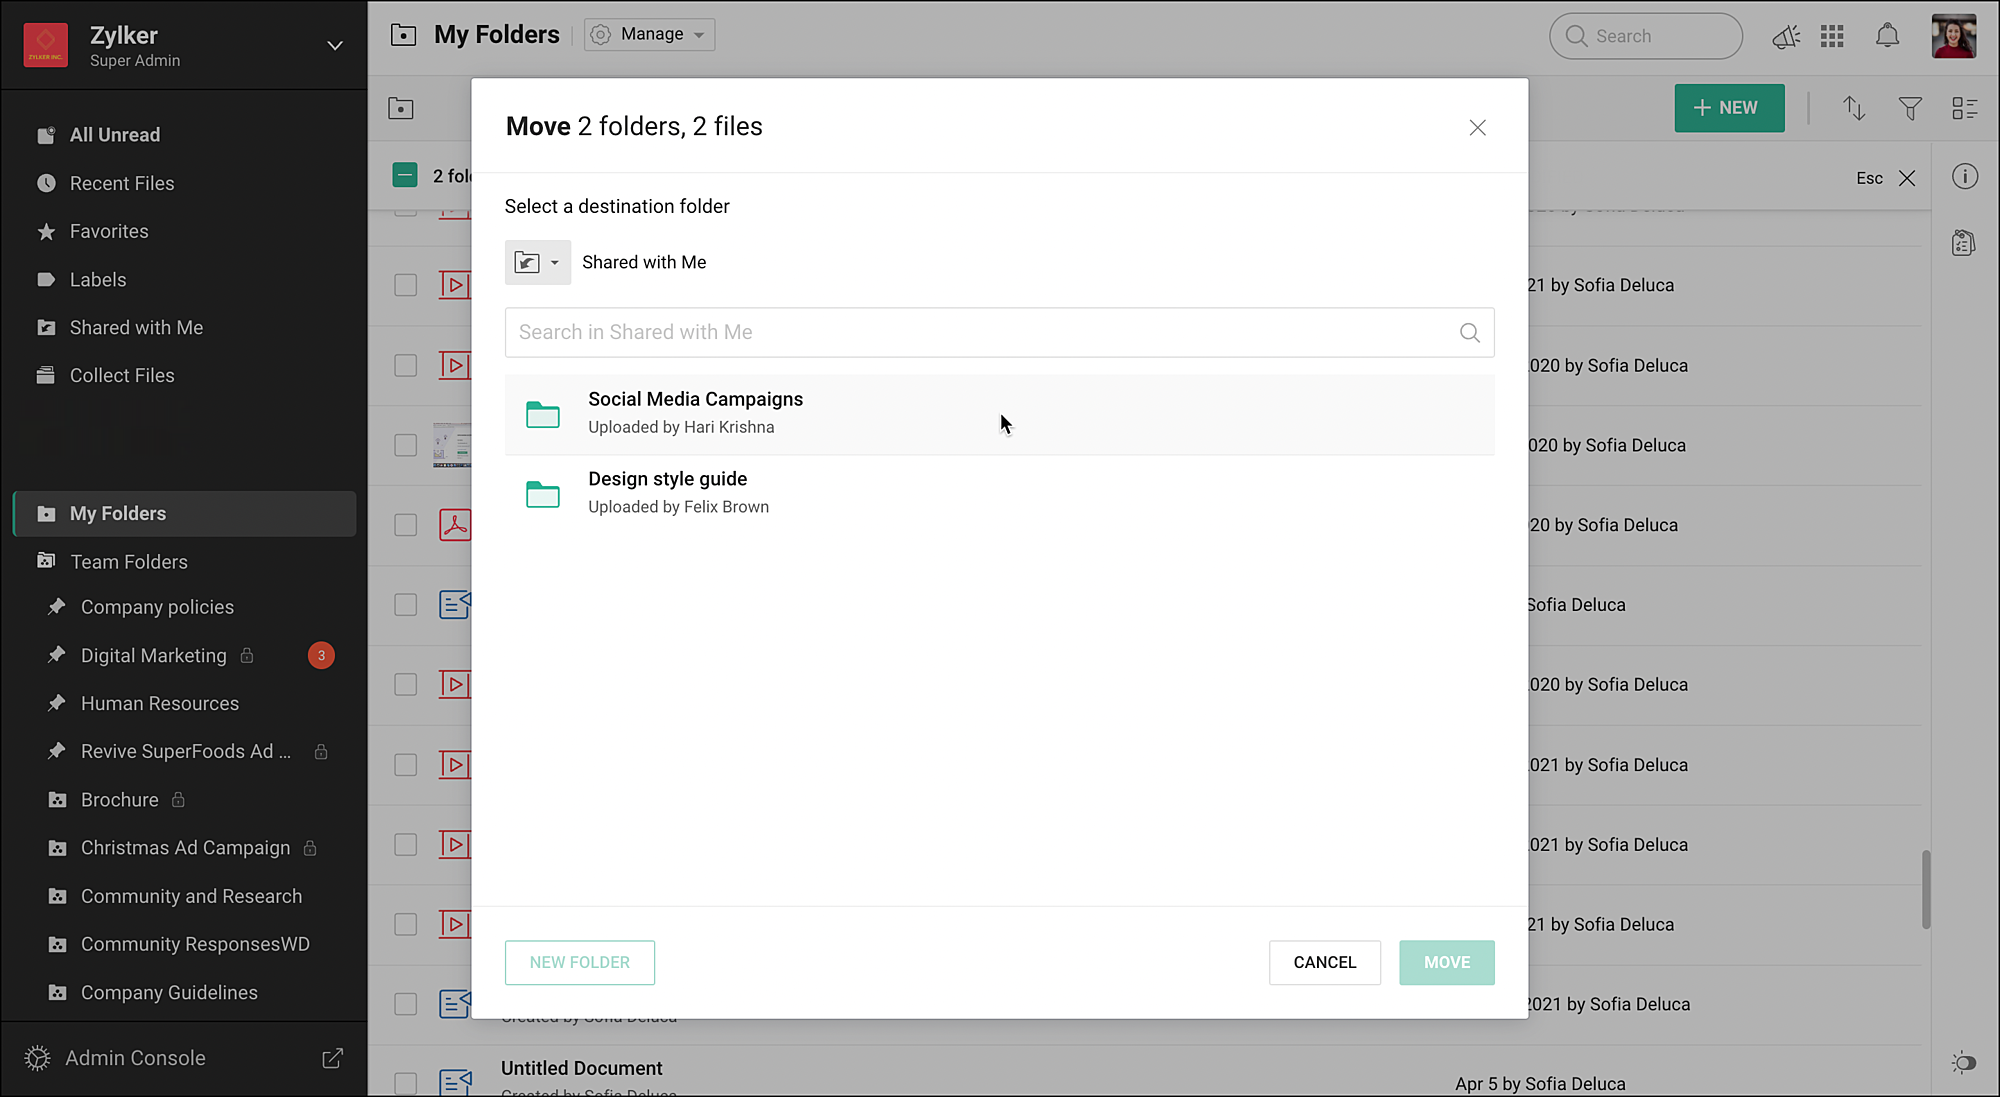
Task: Open the apps grid icon
Action: [x=1832, y=37]
